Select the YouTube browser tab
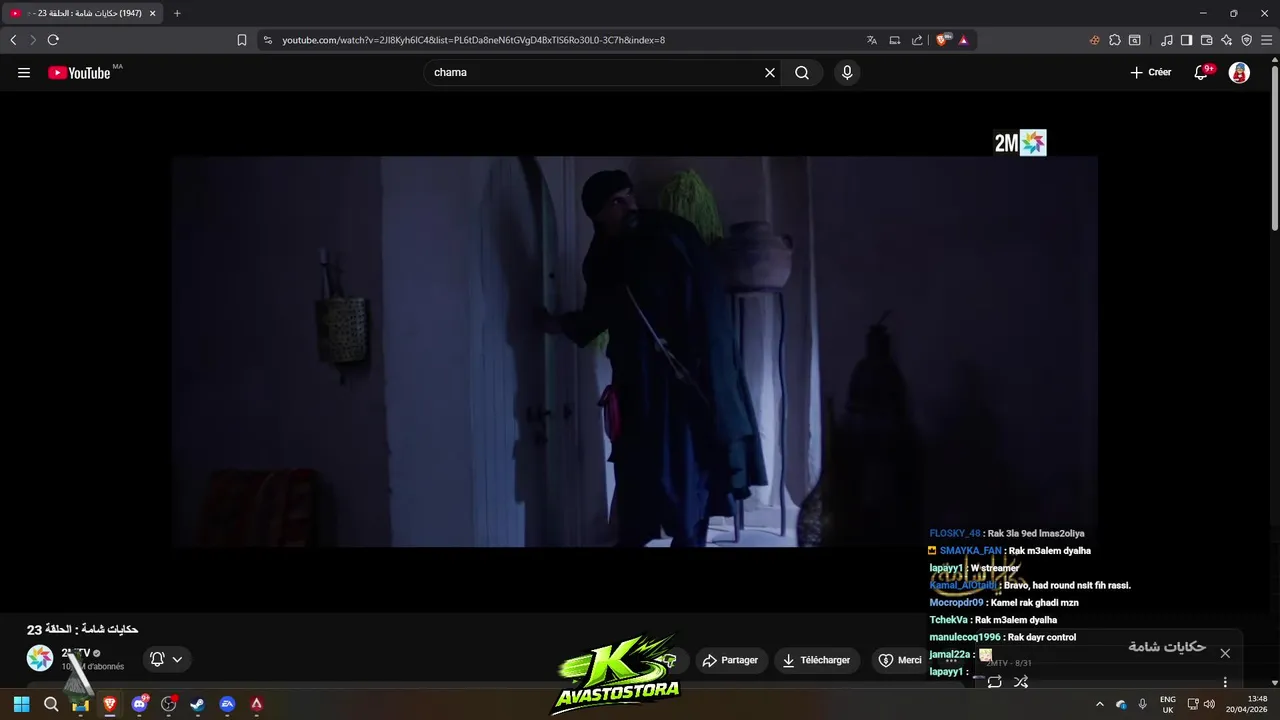 (82, 13)
